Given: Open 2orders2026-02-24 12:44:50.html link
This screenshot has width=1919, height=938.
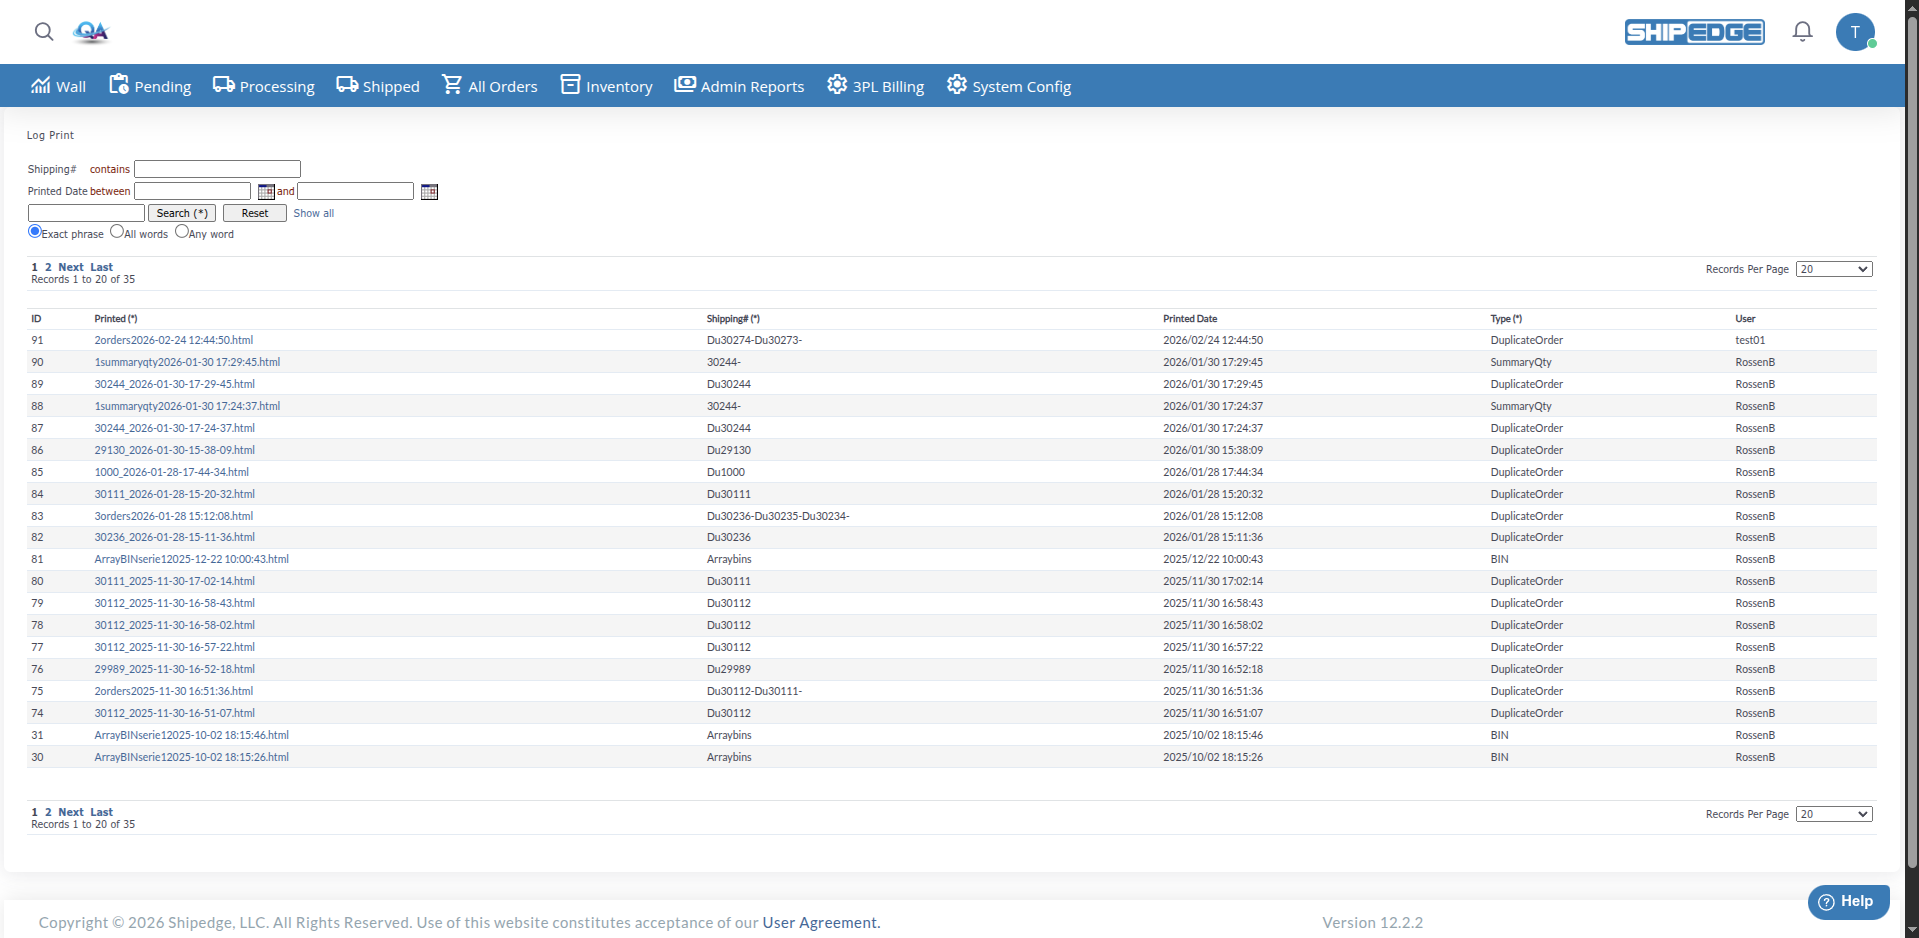Looking at the screenshot, I should [174, 340].
